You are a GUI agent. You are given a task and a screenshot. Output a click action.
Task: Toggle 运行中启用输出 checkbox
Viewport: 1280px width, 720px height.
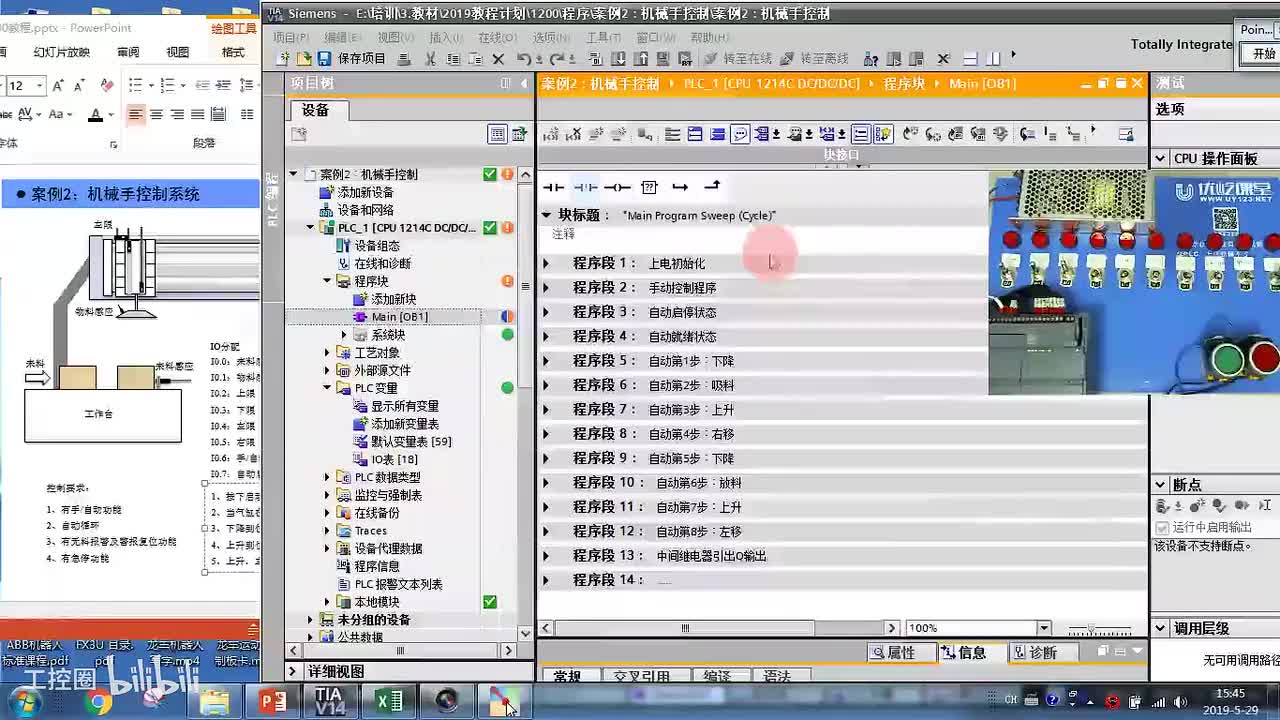point(1162,527)
